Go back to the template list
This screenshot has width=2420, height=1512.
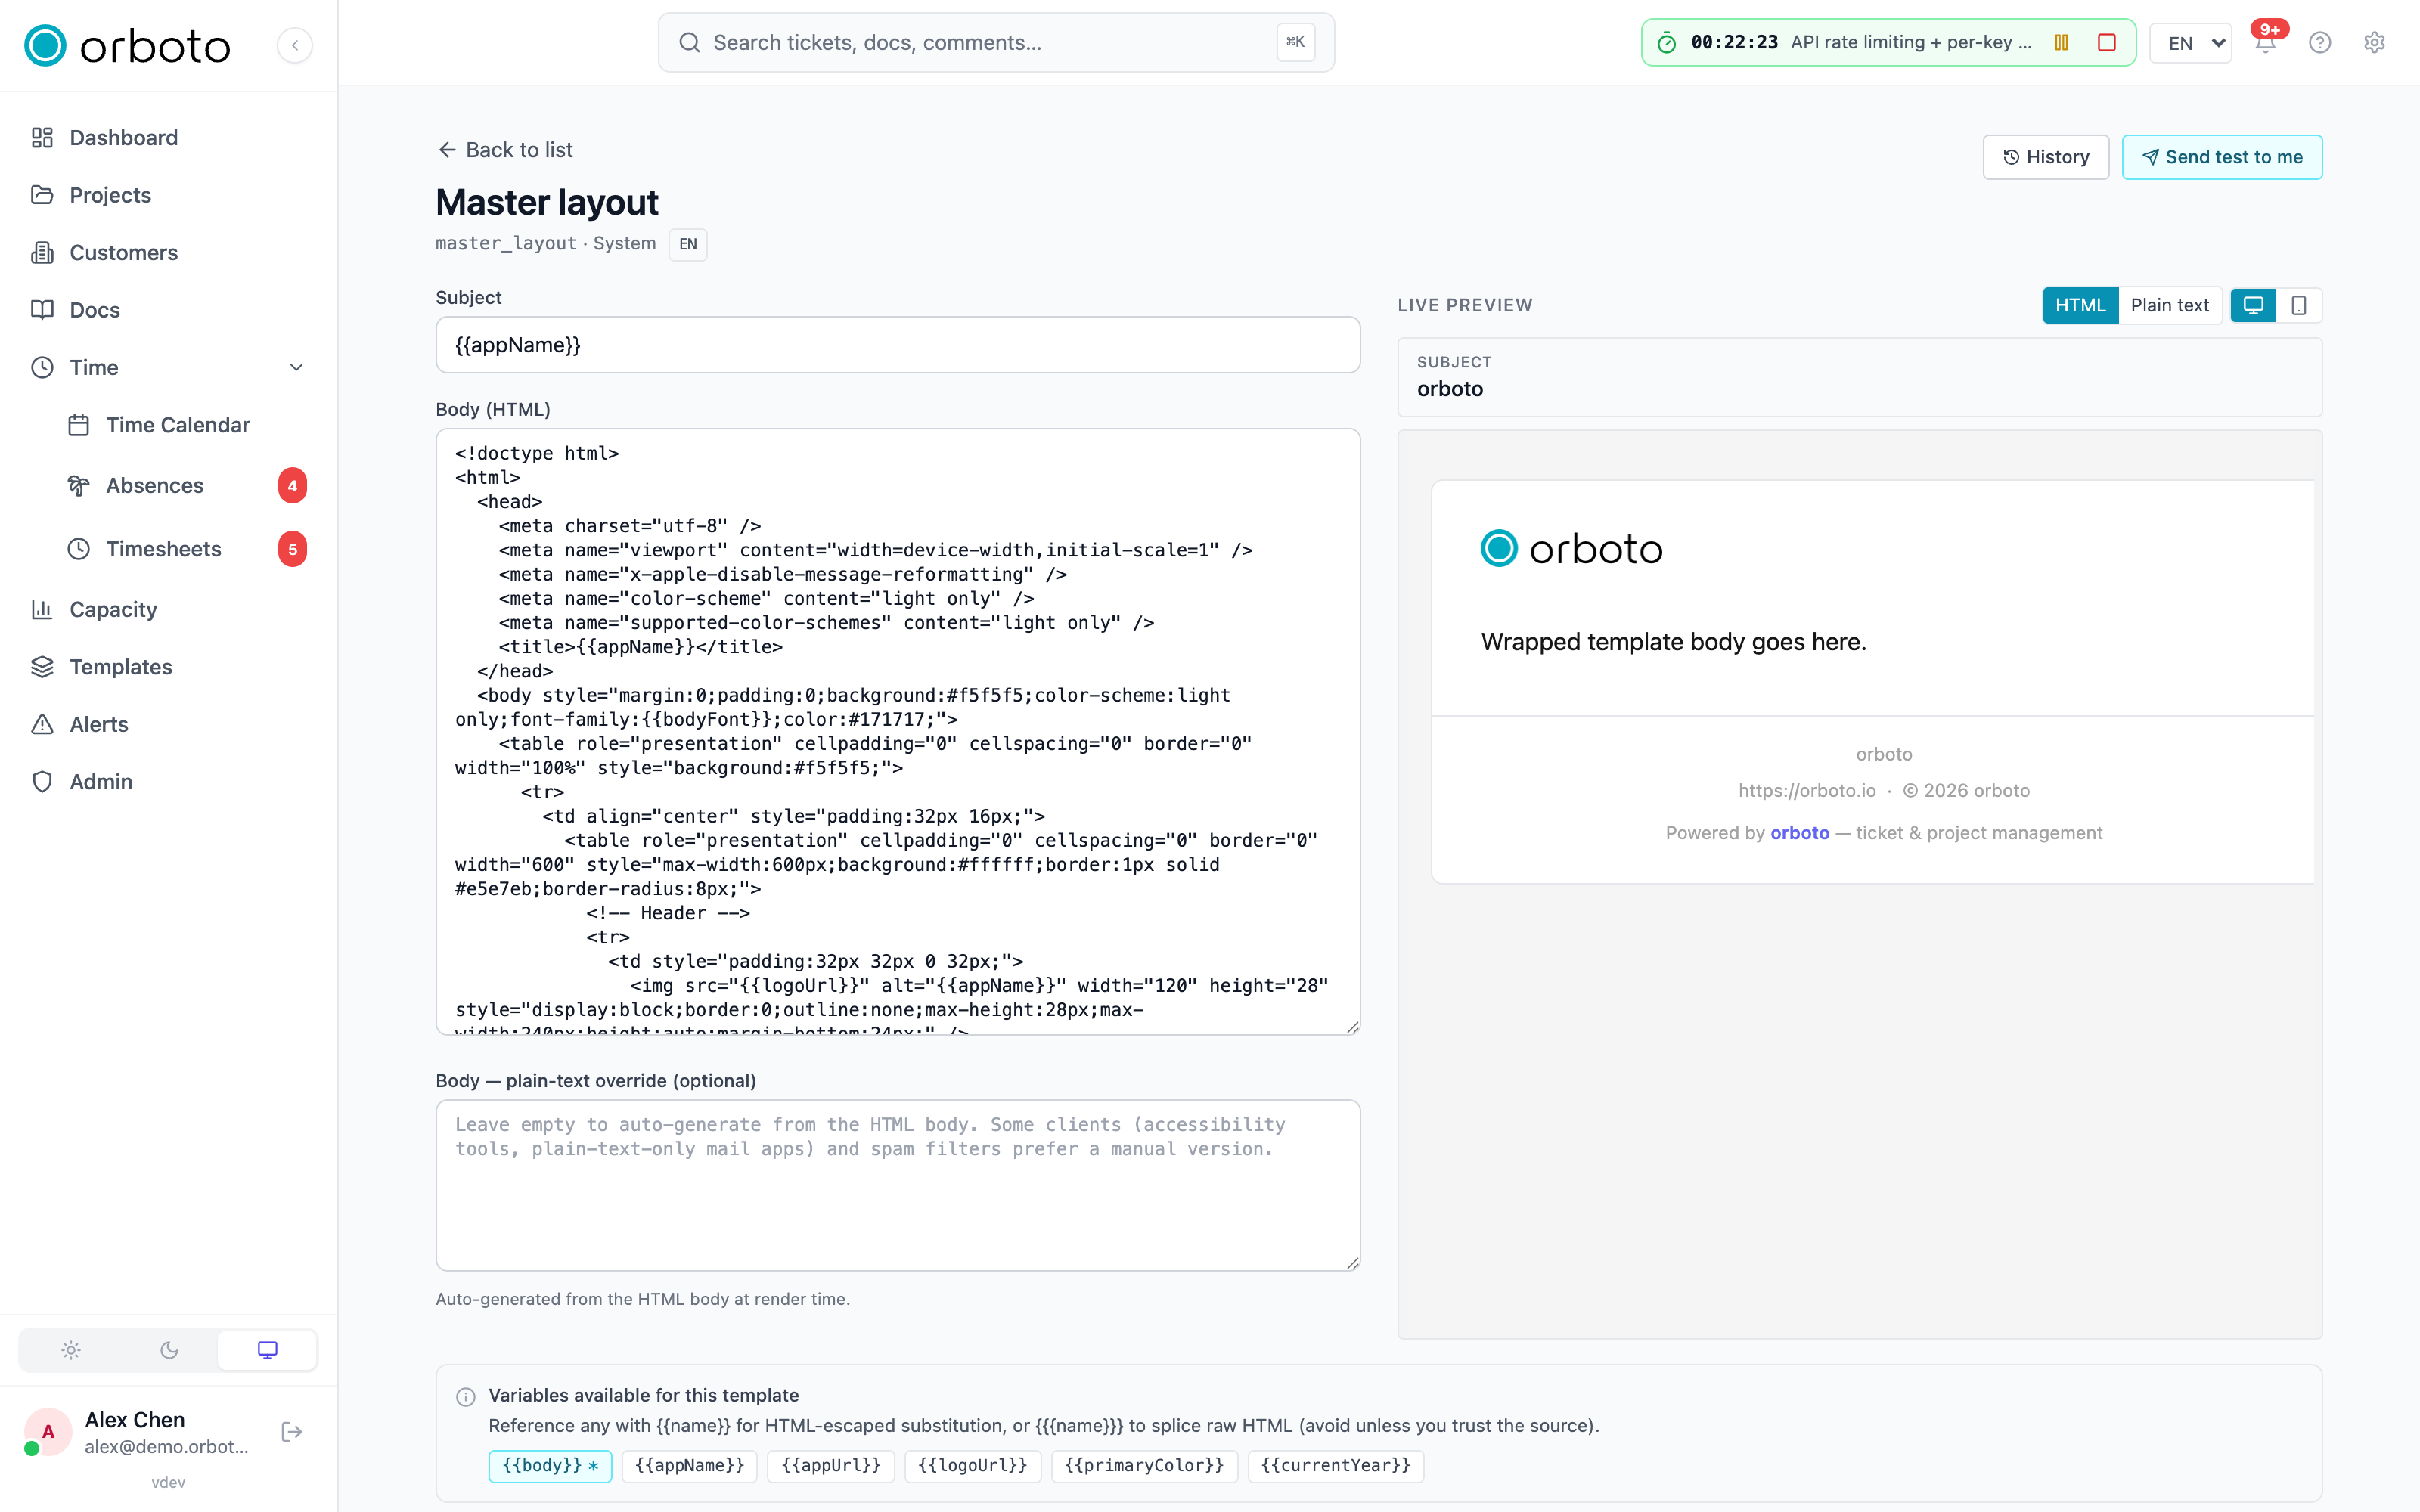pos(505,150)
